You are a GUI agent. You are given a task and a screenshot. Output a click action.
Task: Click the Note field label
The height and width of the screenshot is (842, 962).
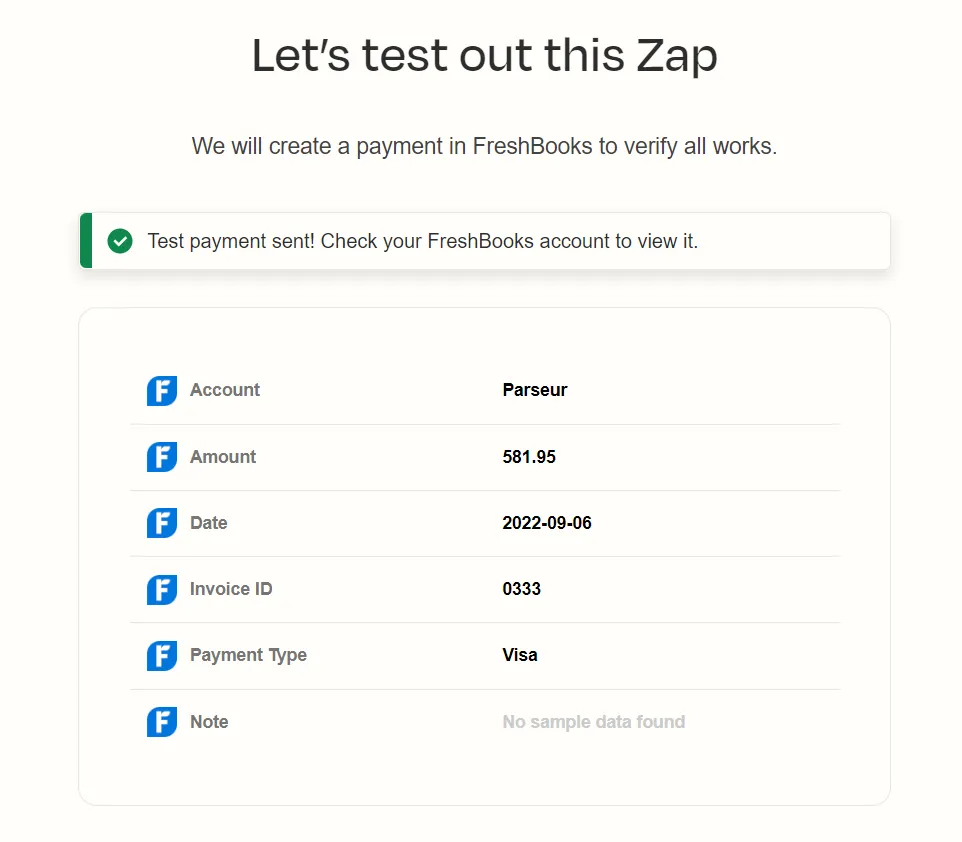tap(209, 722)
